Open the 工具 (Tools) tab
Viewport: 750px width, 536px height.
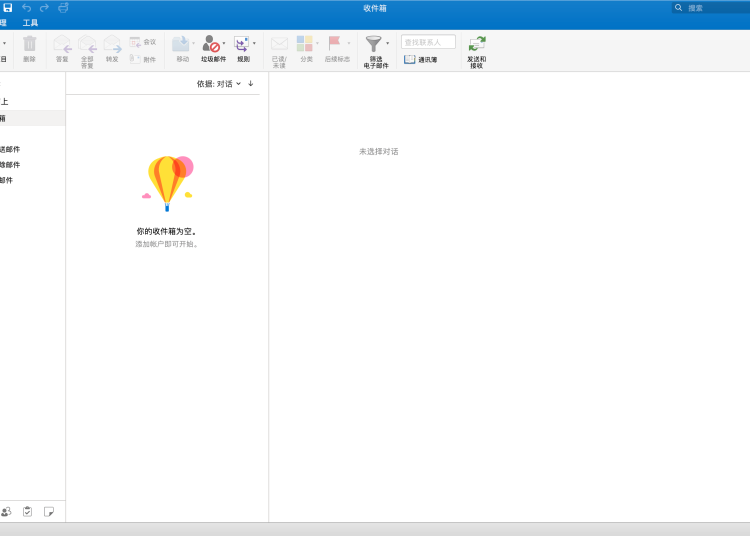(x=30, y=22)
